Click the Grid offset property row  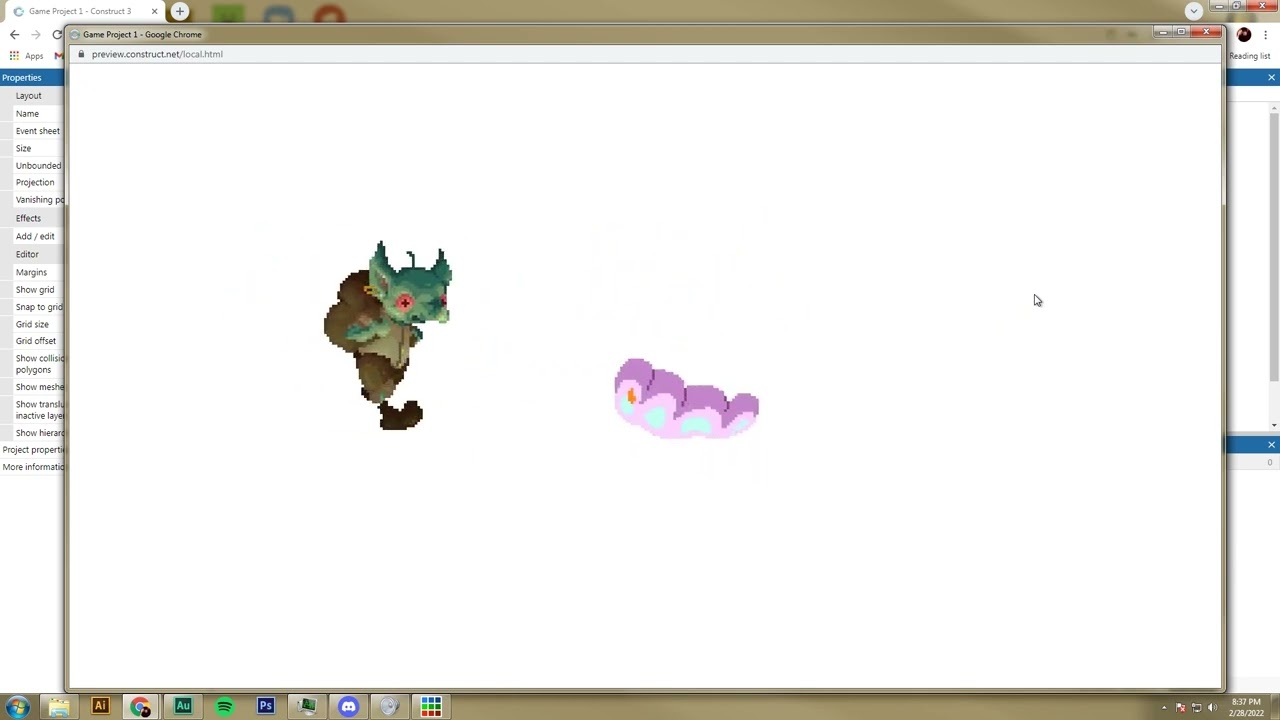tap(32, 341)
